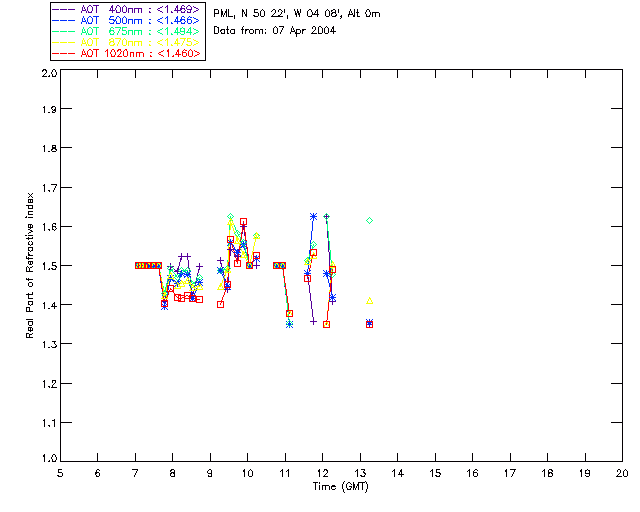This screenshot has height=512, width=640.
Task: Click the blue asterisk peak marker before 12 GMT
Action: (x=313, y=217)
